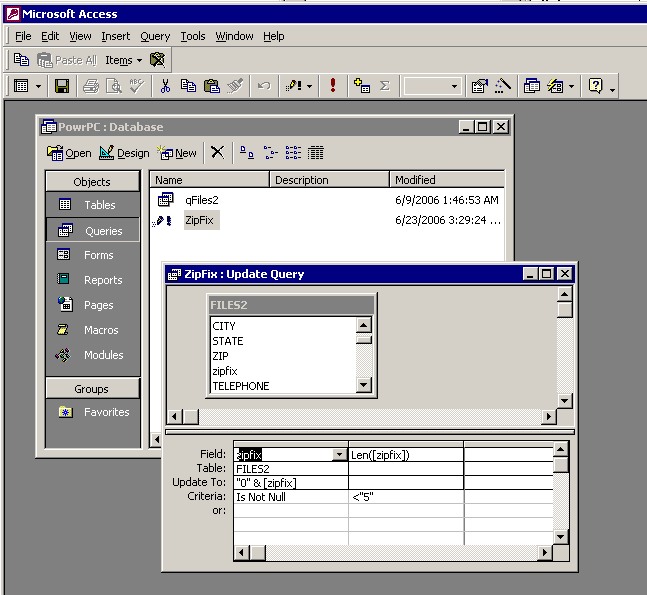
Task: Open the Query menu
Action: [155, 36]
